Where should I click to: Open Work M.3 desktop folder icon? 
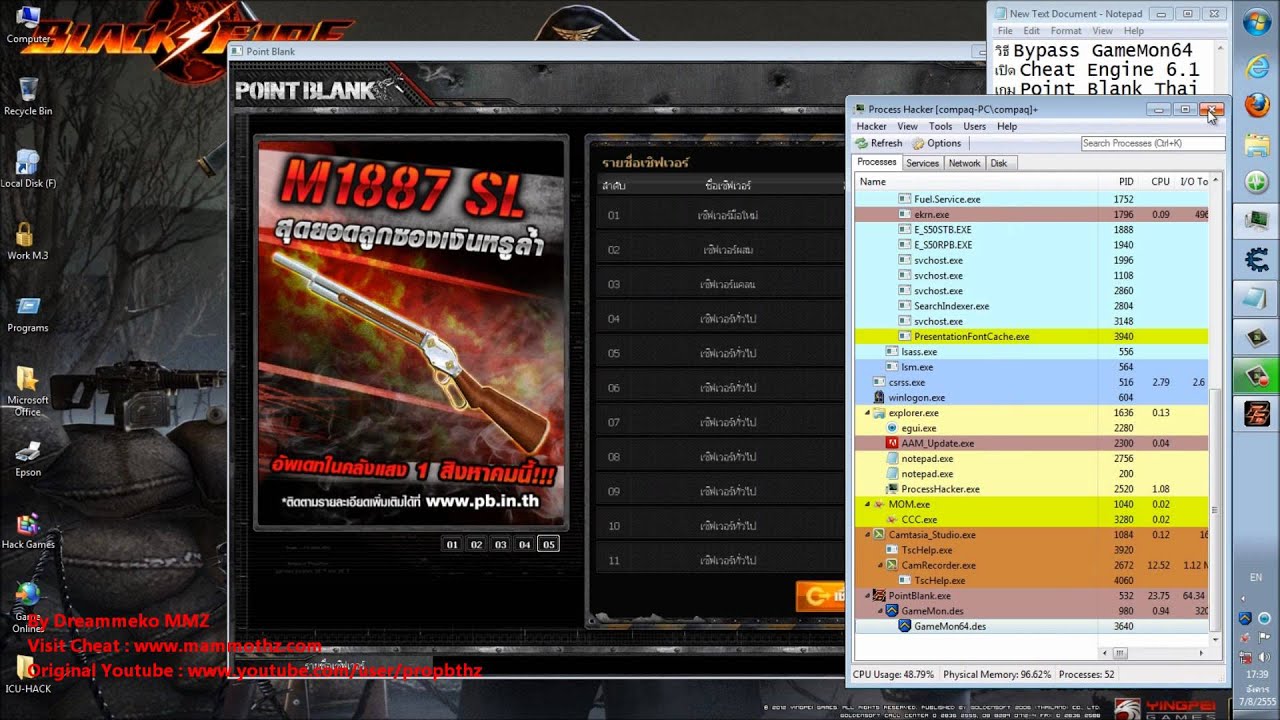coord(28,241)
